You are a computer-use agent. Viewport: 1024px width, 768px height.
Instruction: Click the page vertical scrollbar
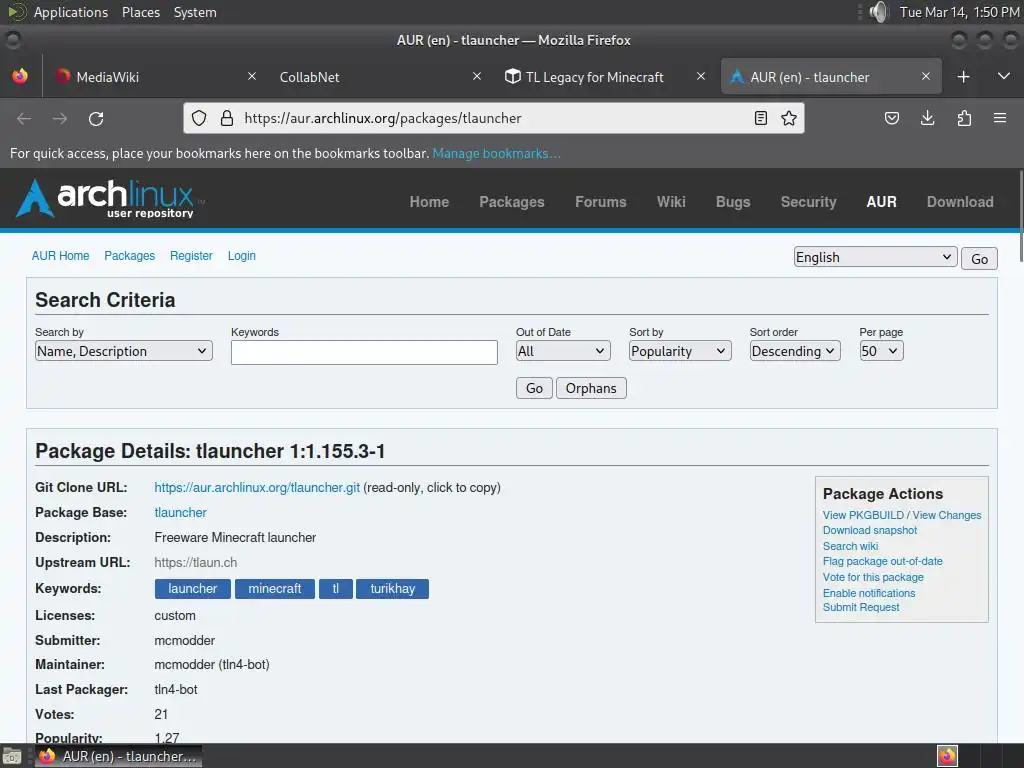pyautogui.click(x=1020, y=216)
